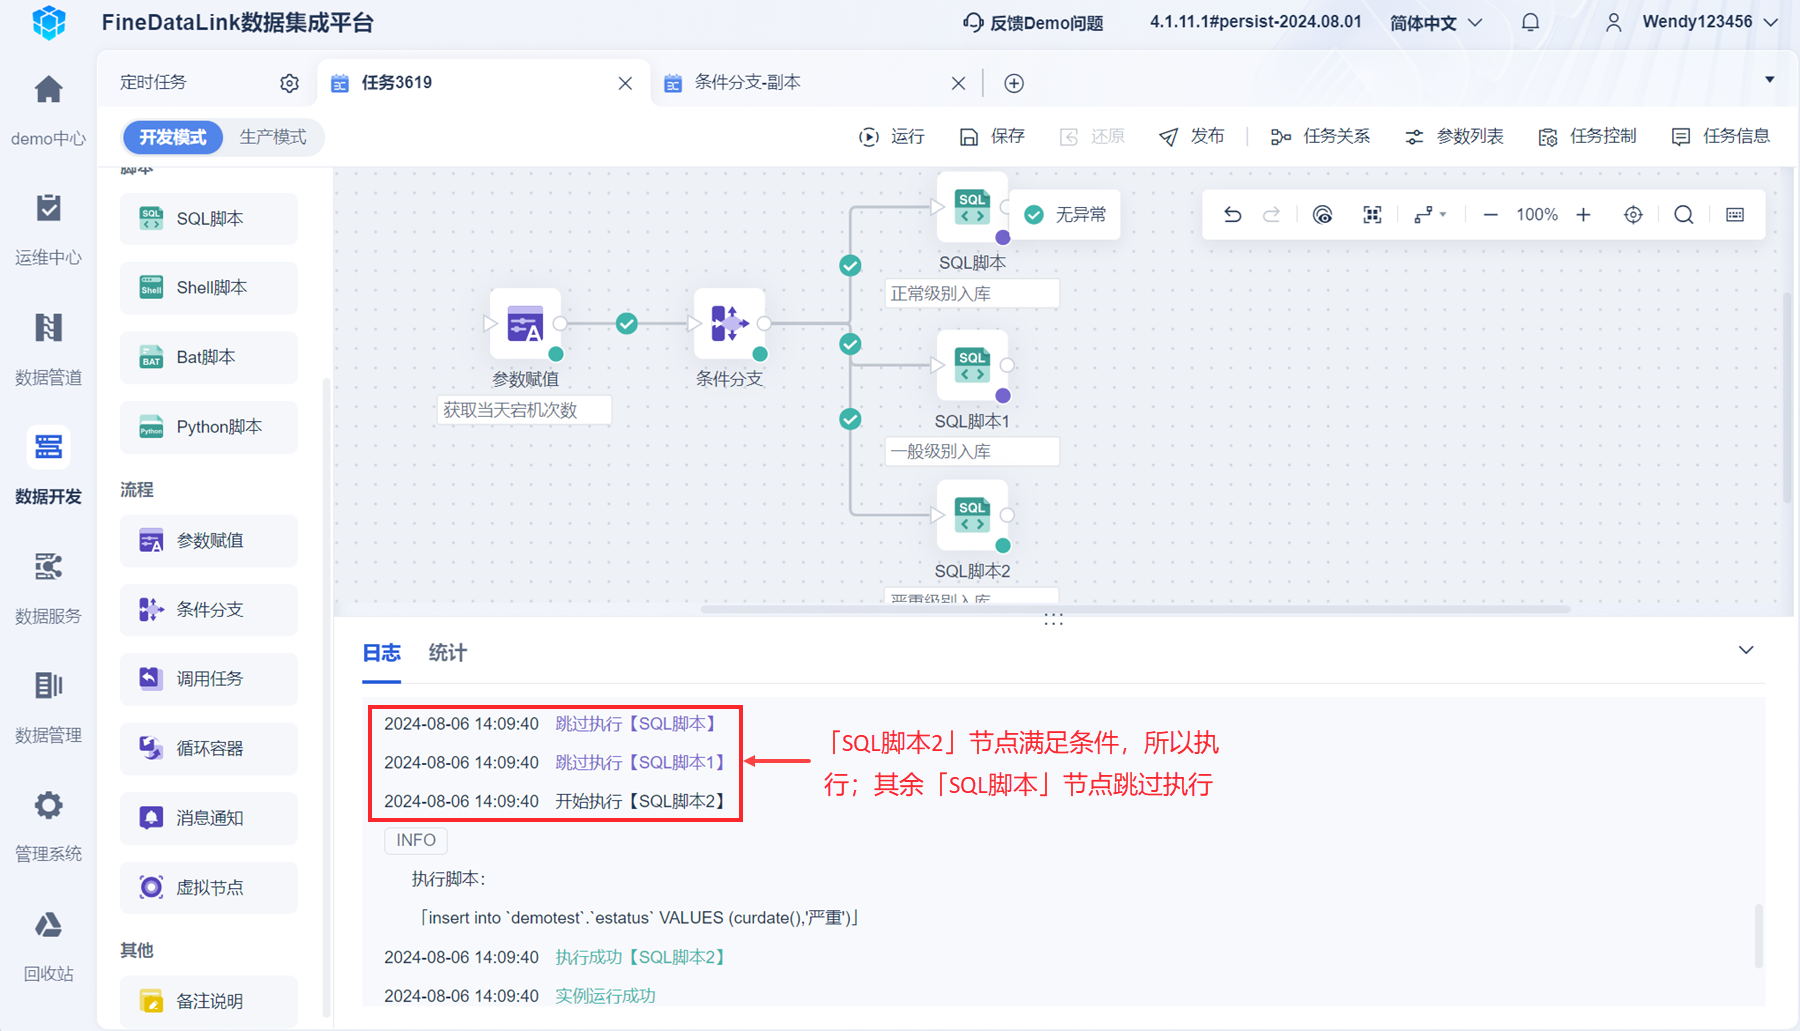The width and height of the screenshot is (1800, 1031).
Task: Search nodes on the canvas
Action: tap(1684, 215)
